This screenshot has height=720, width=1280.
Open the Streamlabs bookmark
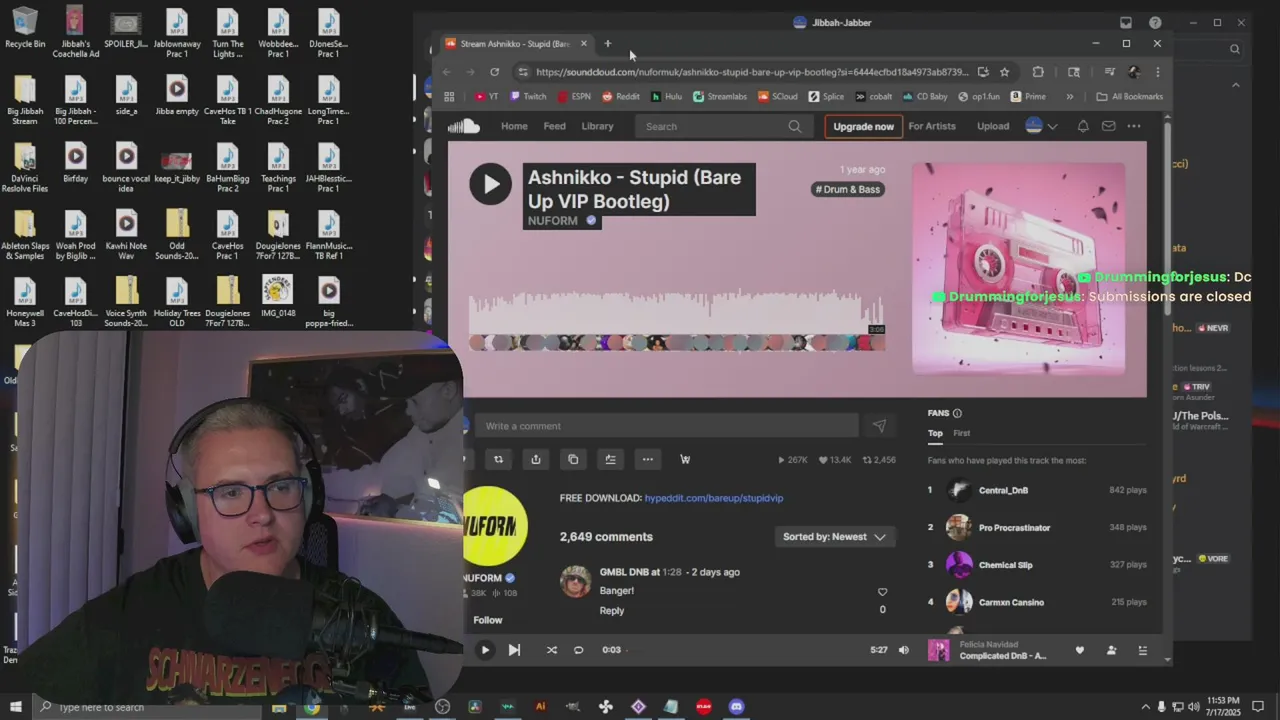pos(720,97)
